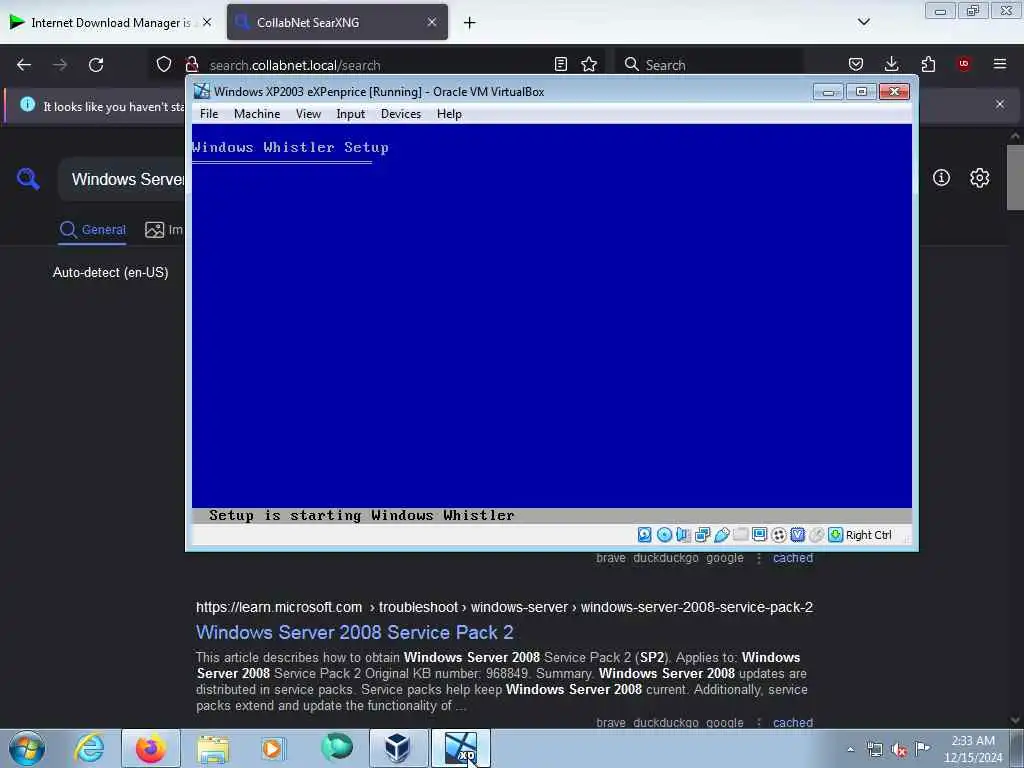This screenshot has height=768, width=1024.
Task: Click the Firefox page vertical scrollbar
Action: point(1015,178)
